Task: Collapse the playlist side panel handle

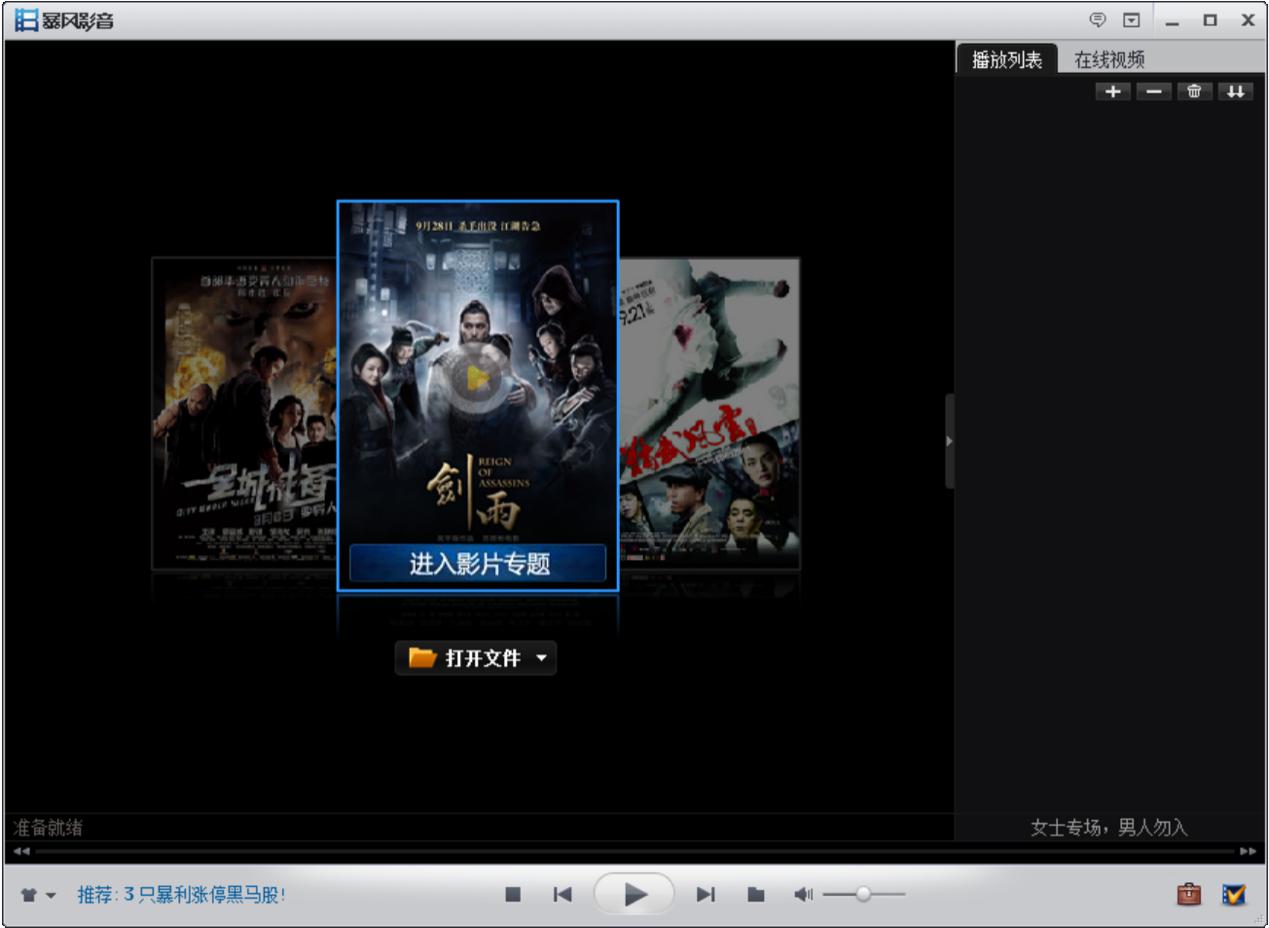Action: 950,441
